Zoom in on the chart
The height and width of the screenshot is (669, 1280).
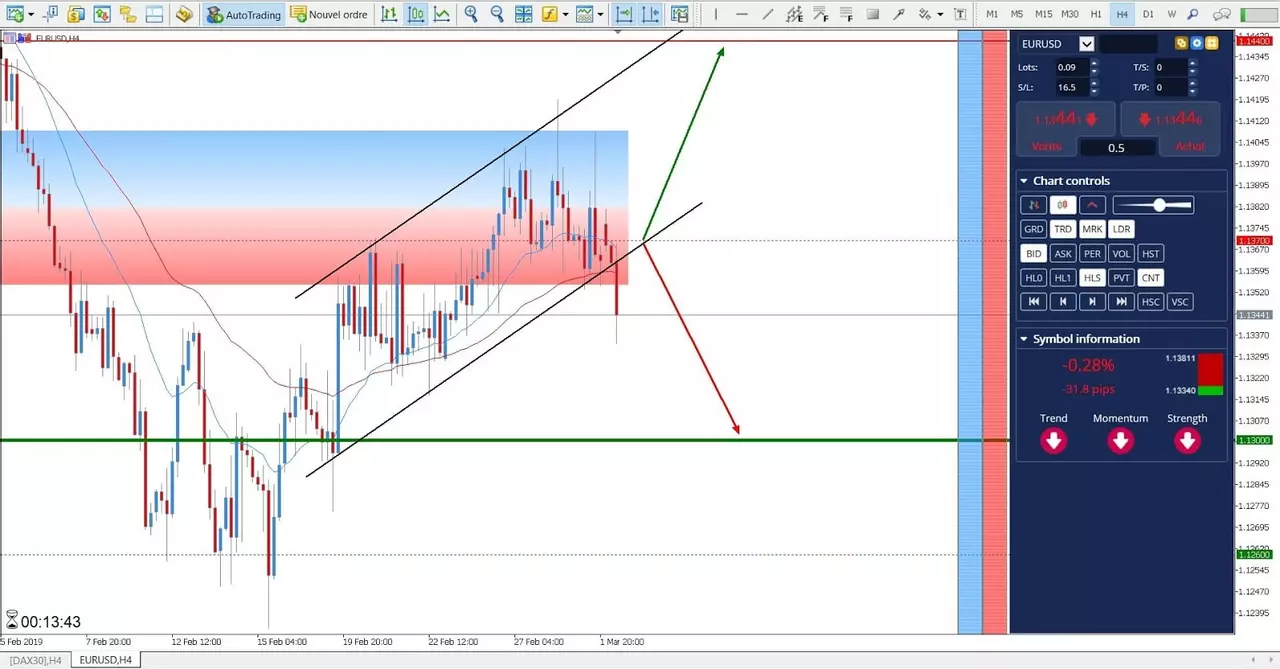[x=471, y=14]
